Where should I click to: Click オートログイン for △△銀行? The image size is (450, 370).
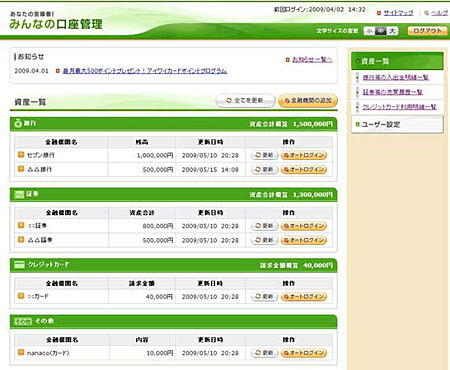[303, 169]
